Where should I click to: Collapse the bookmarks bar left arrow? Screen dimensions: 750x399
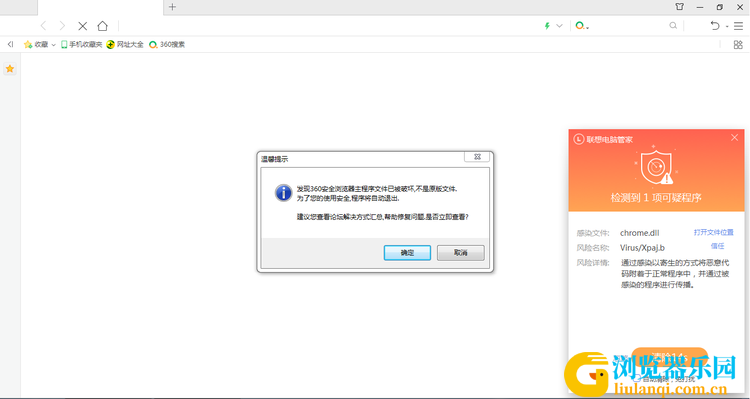(x=11, y=44)
